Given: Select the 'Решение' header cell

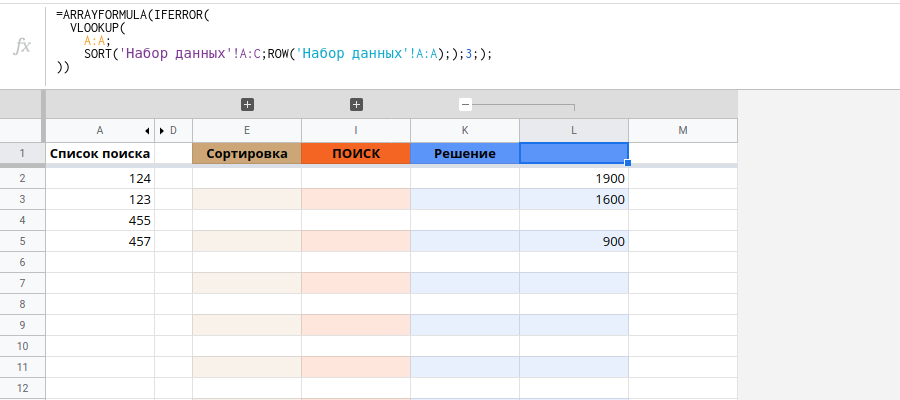Looking at the screenshot, I should click(465, 153).
